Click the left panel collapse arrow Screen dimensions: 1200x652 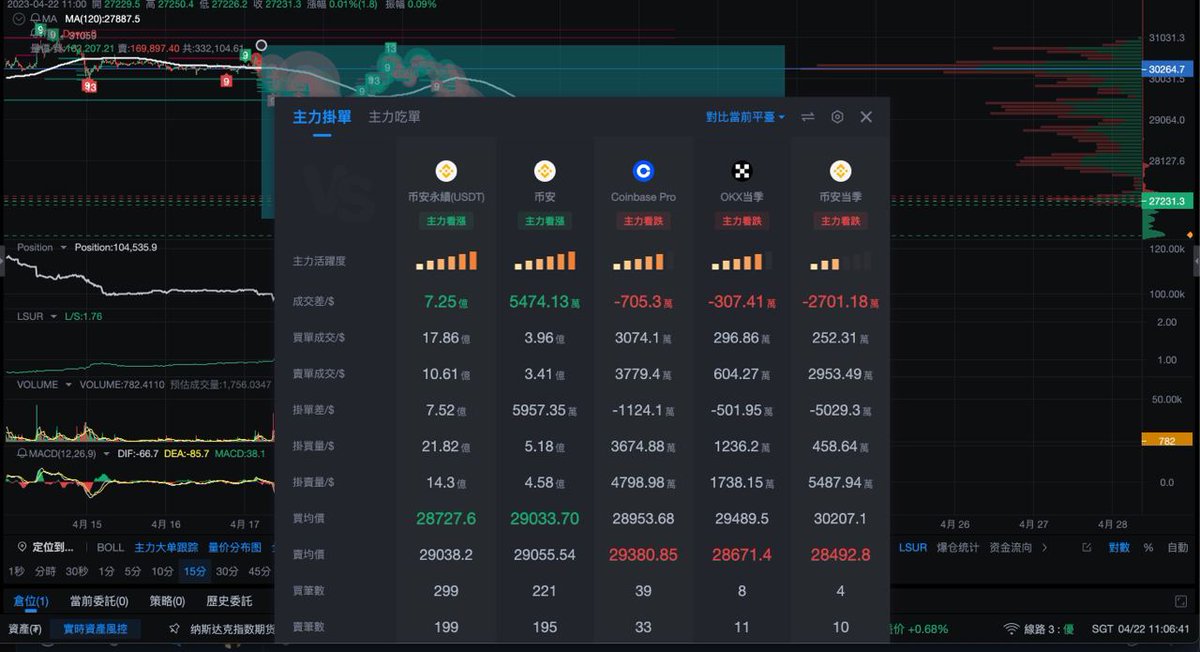(3, 262)
